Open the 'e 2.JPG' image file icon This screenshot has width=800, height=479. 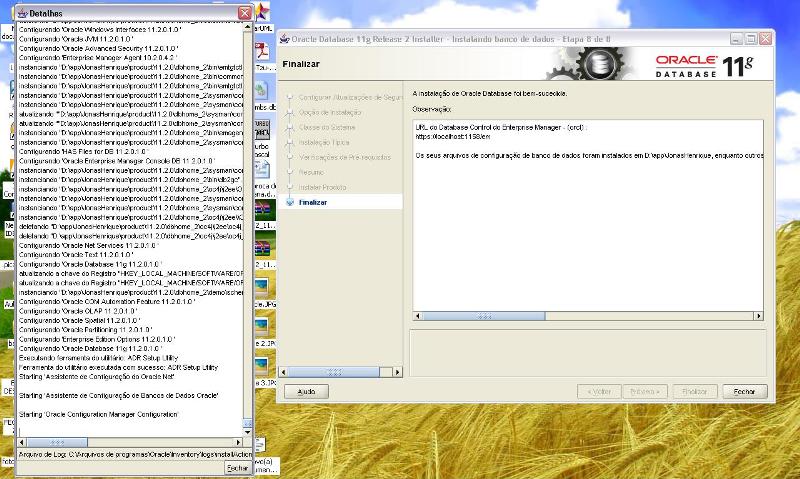(x=262, y=326)
